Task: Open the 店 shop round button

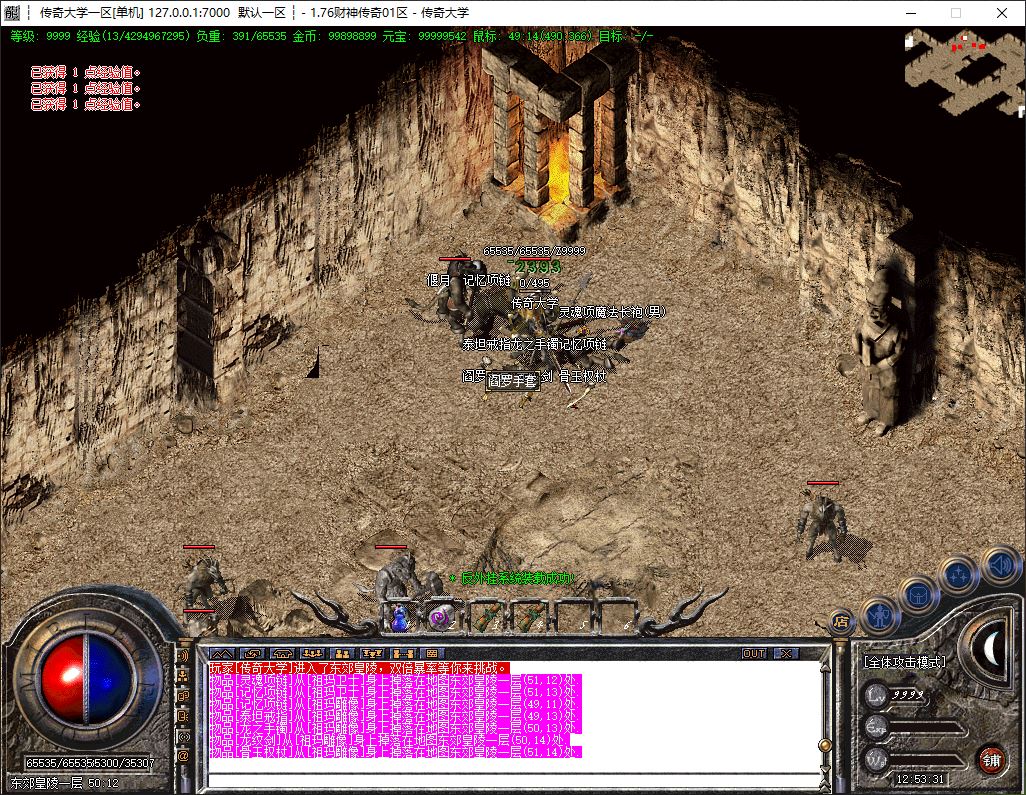Action: pyautogui.click(x=841, y=622)
